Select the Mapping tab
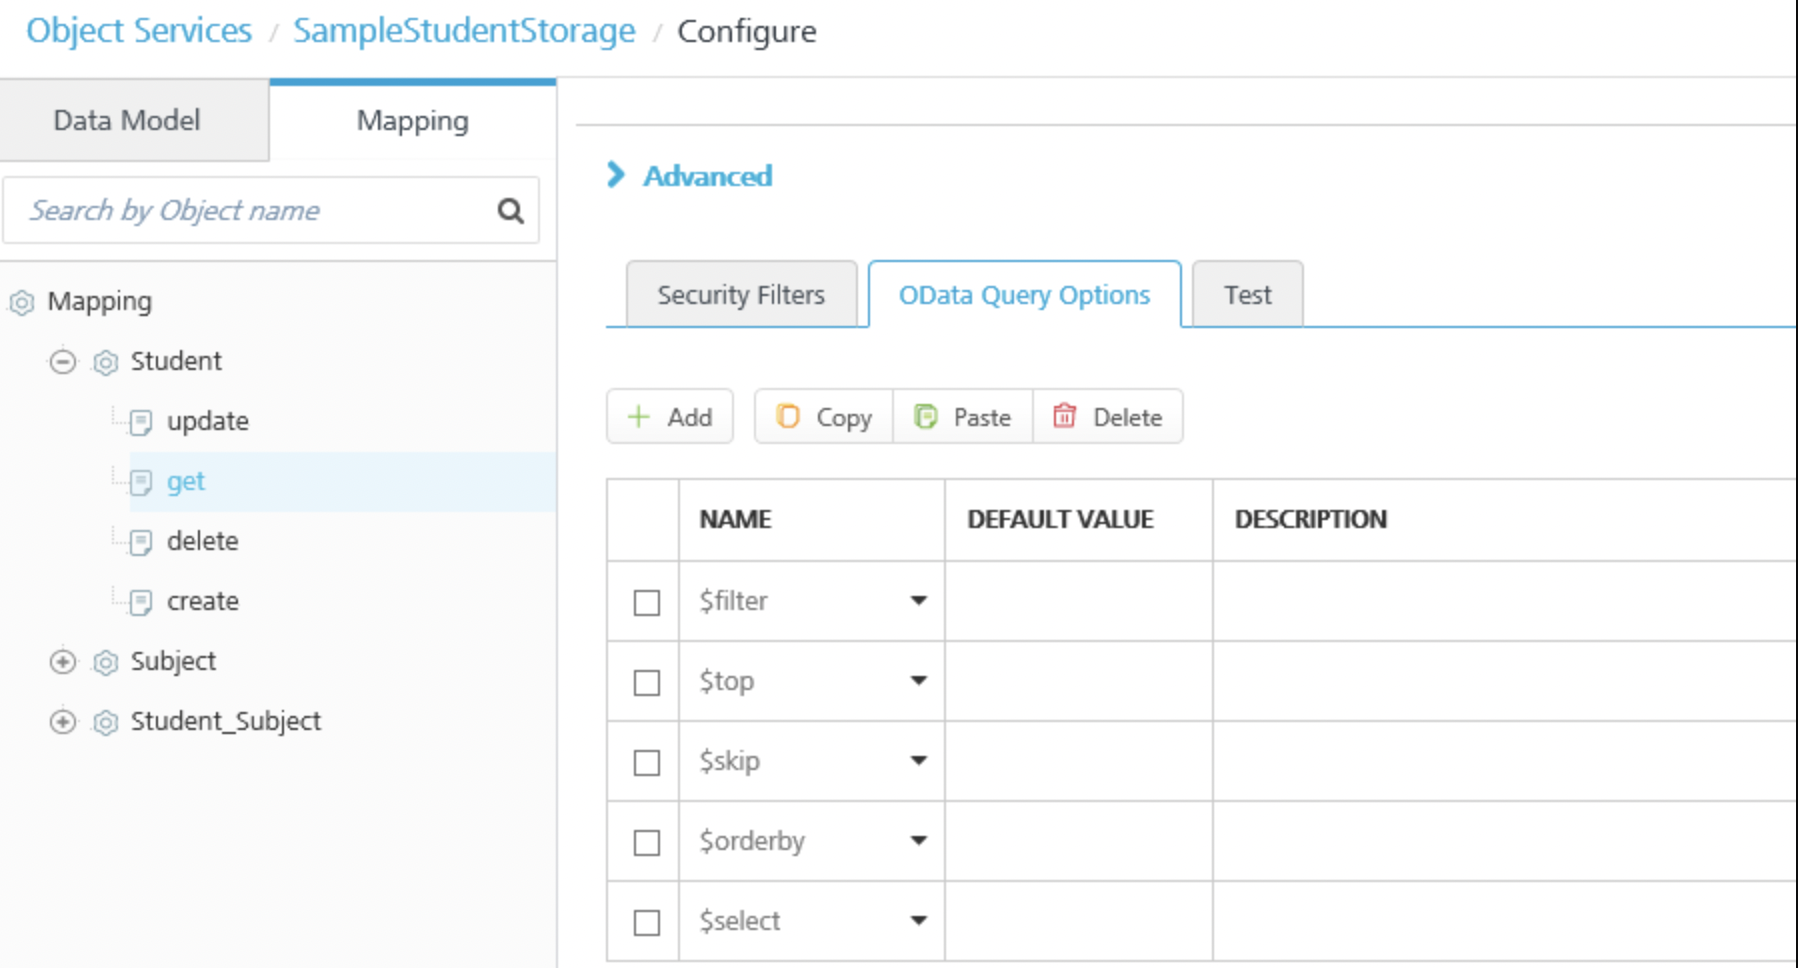 pos(413,120)
